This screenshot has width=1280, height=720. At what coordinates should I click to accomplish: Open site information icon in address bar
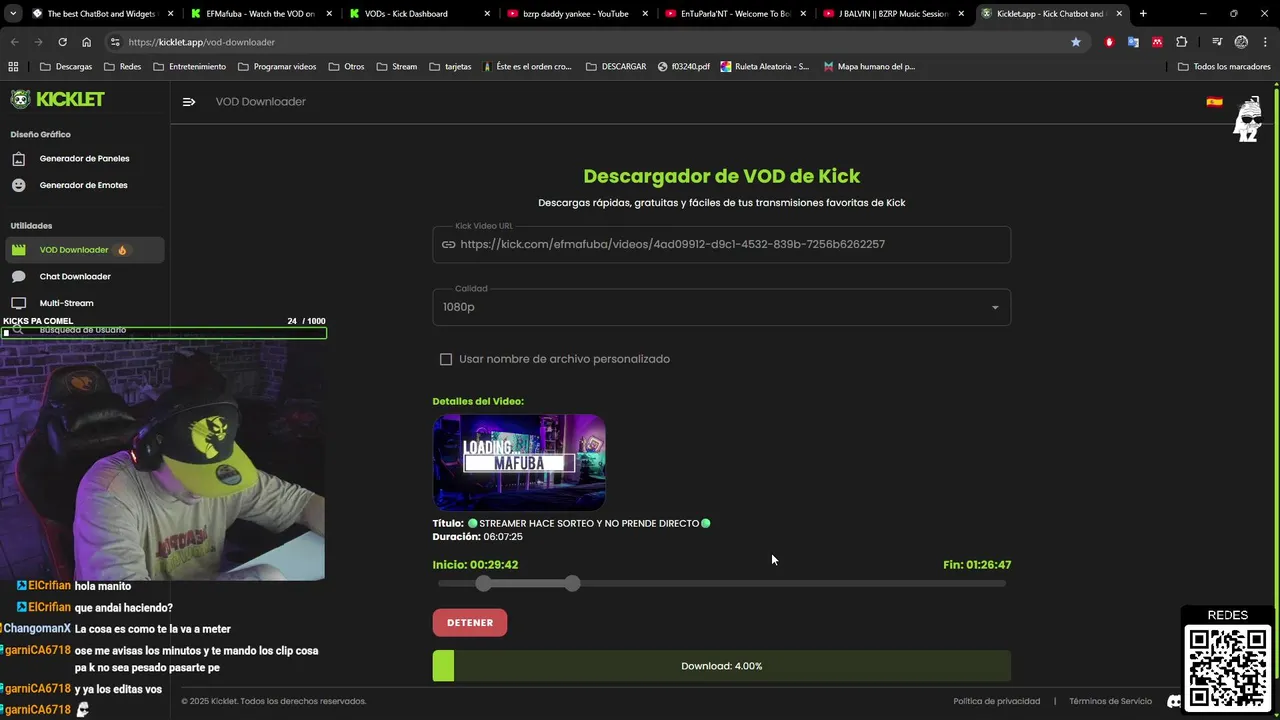click(x=115, y=42)
